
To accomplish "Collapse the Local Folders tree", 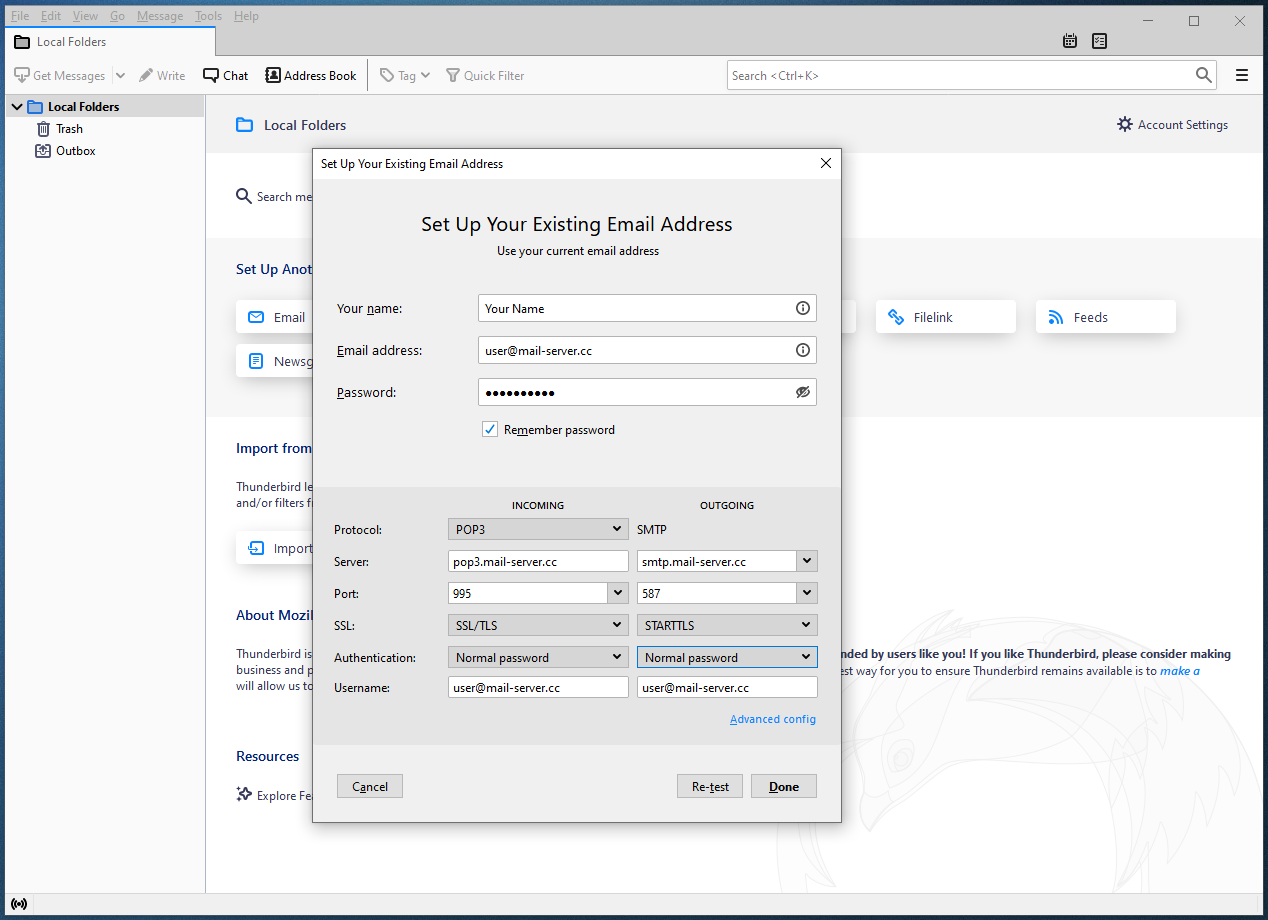I will [17, 107].
